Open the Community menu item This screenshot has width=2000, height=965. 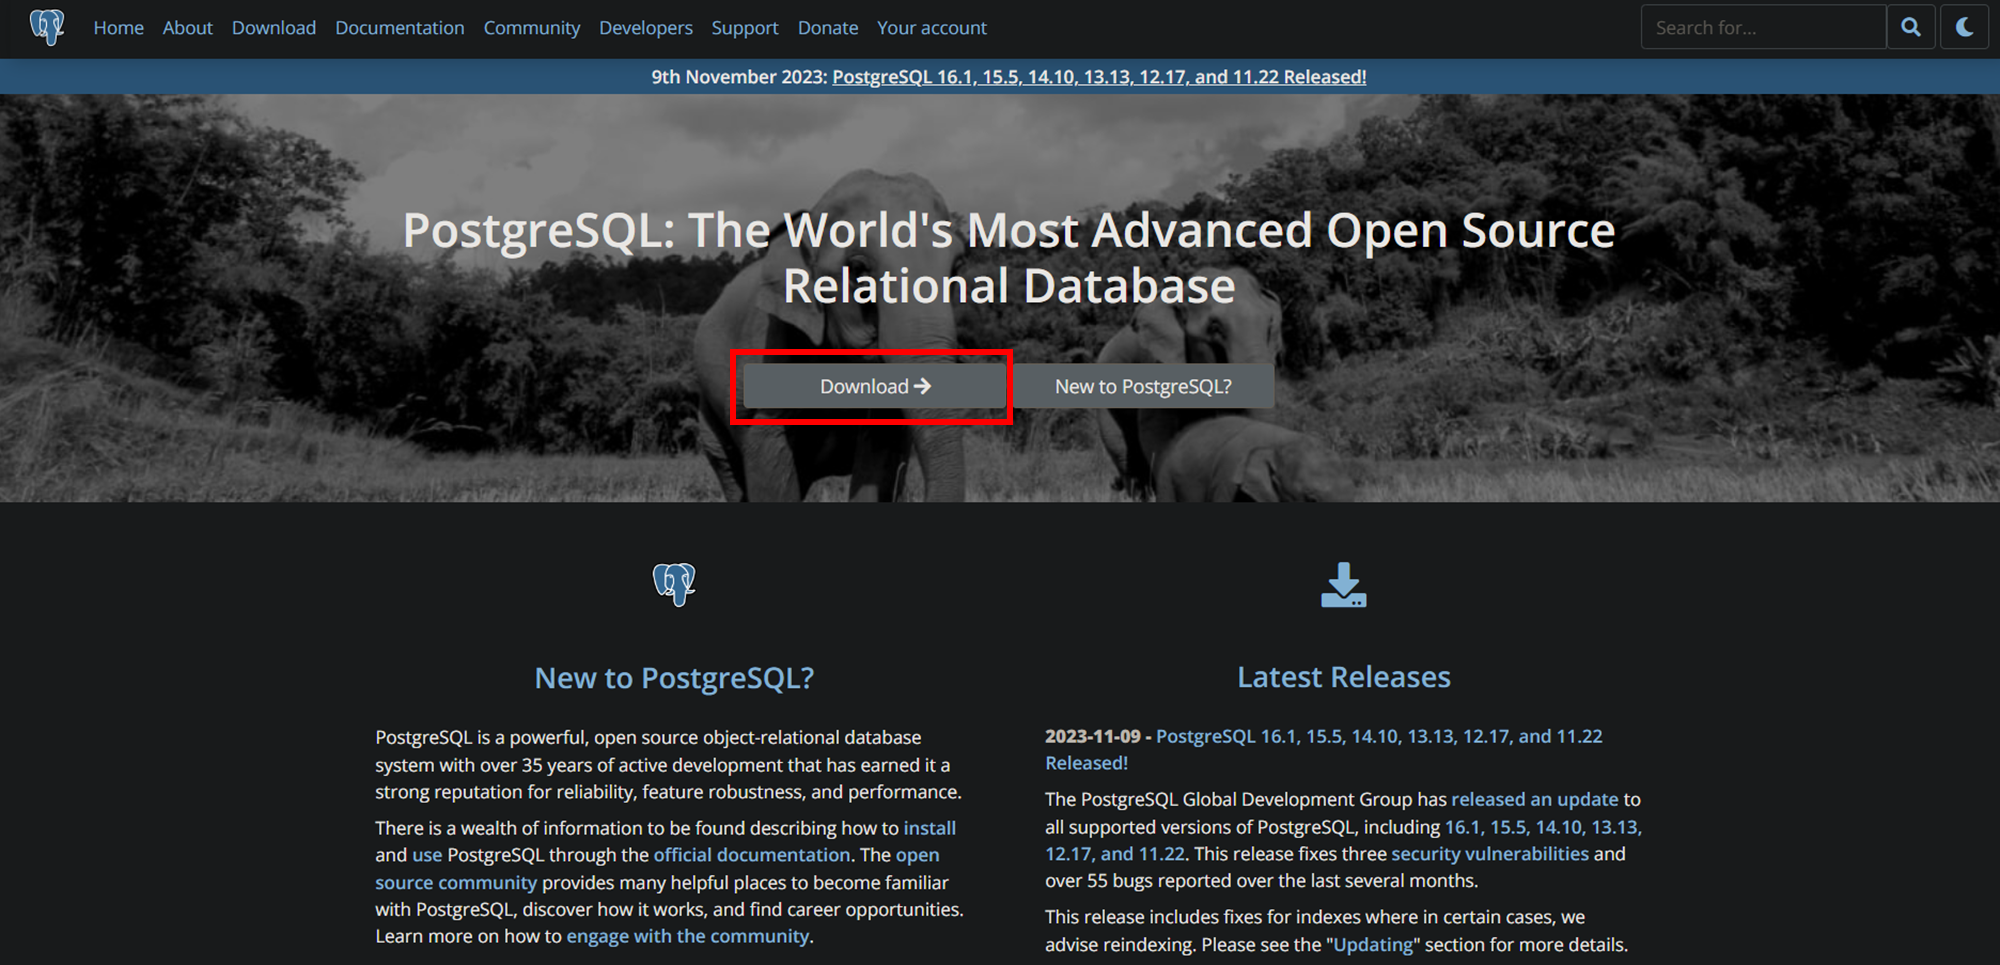[532, 28]
